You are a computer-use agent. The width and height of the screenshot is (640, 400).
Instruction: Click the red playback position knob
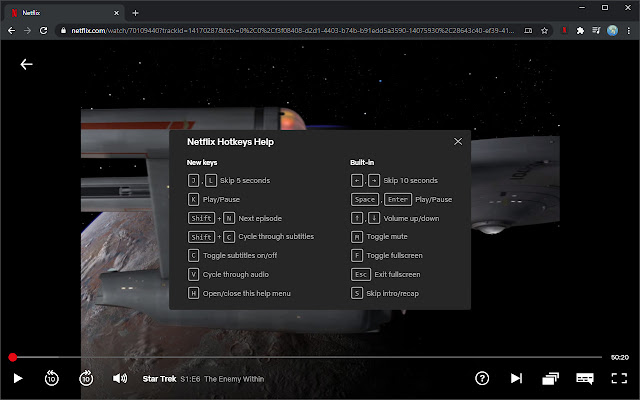[x=13, y=358]
